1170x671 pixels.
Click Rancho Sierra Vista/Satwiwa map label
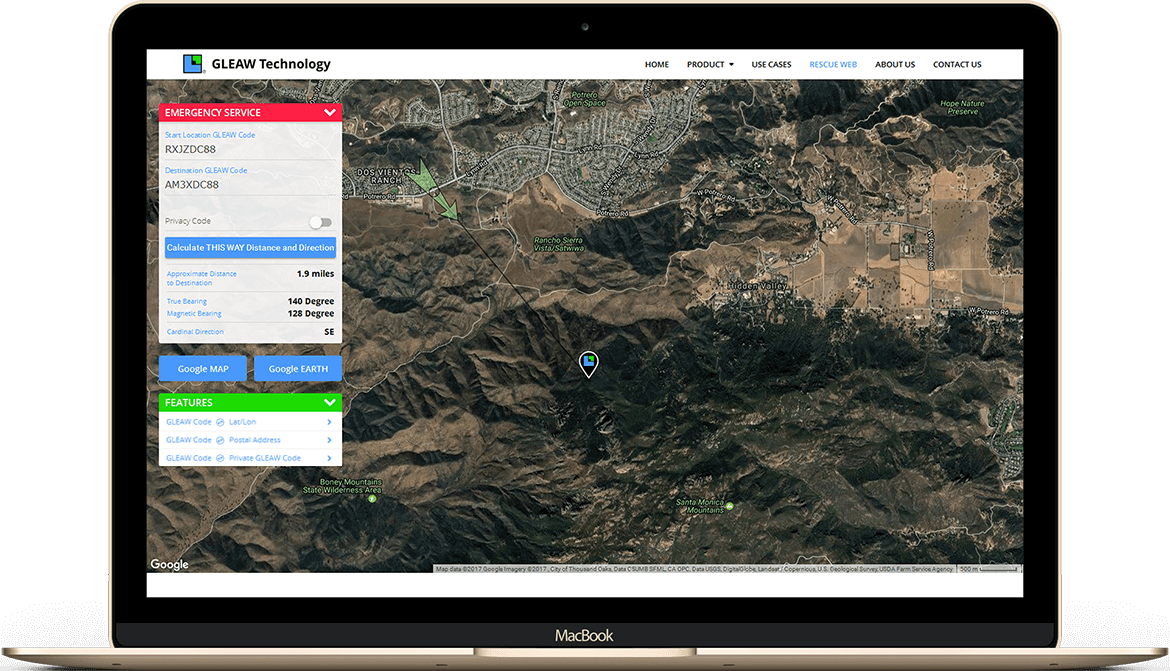(558, 244)
